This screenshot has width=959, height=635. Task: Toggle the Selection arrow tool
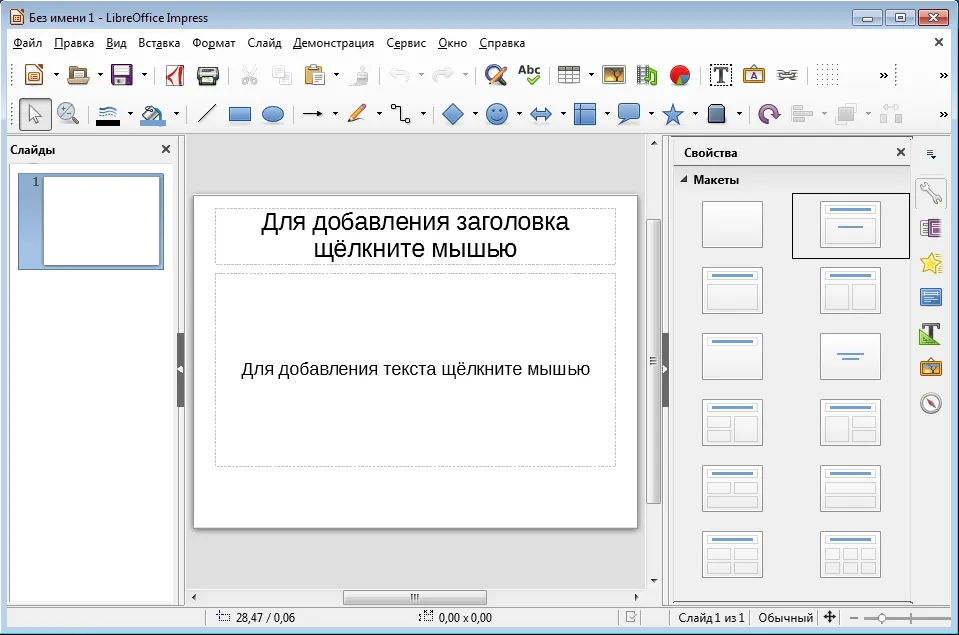35,114
